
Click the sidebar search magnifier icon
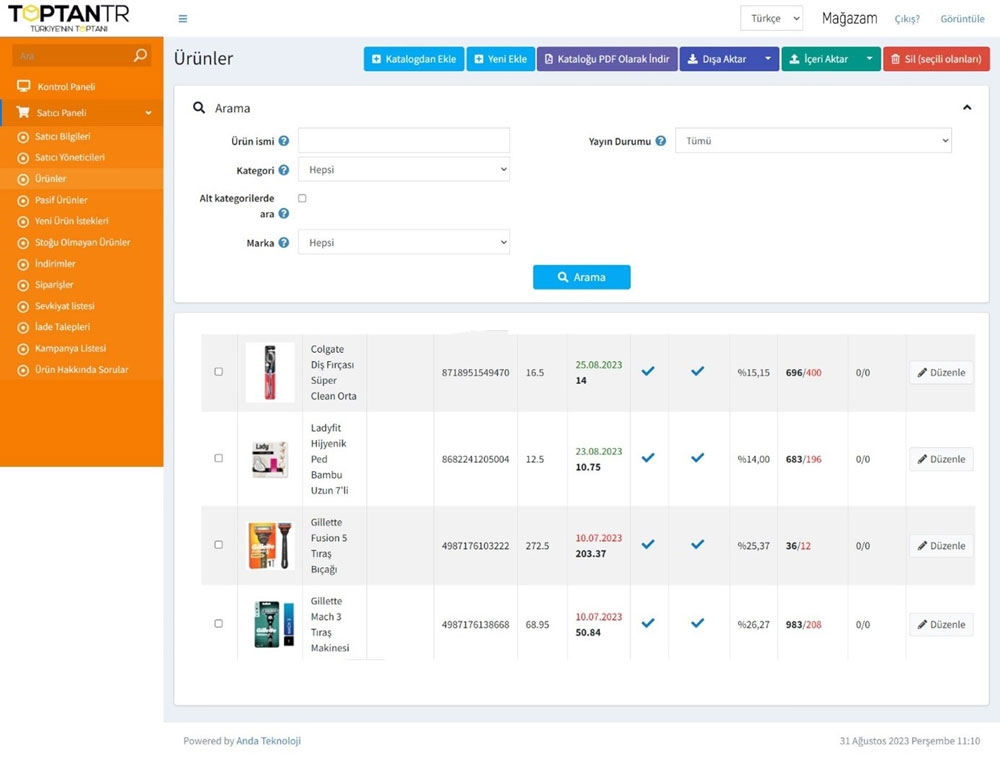tap(140, 55)
